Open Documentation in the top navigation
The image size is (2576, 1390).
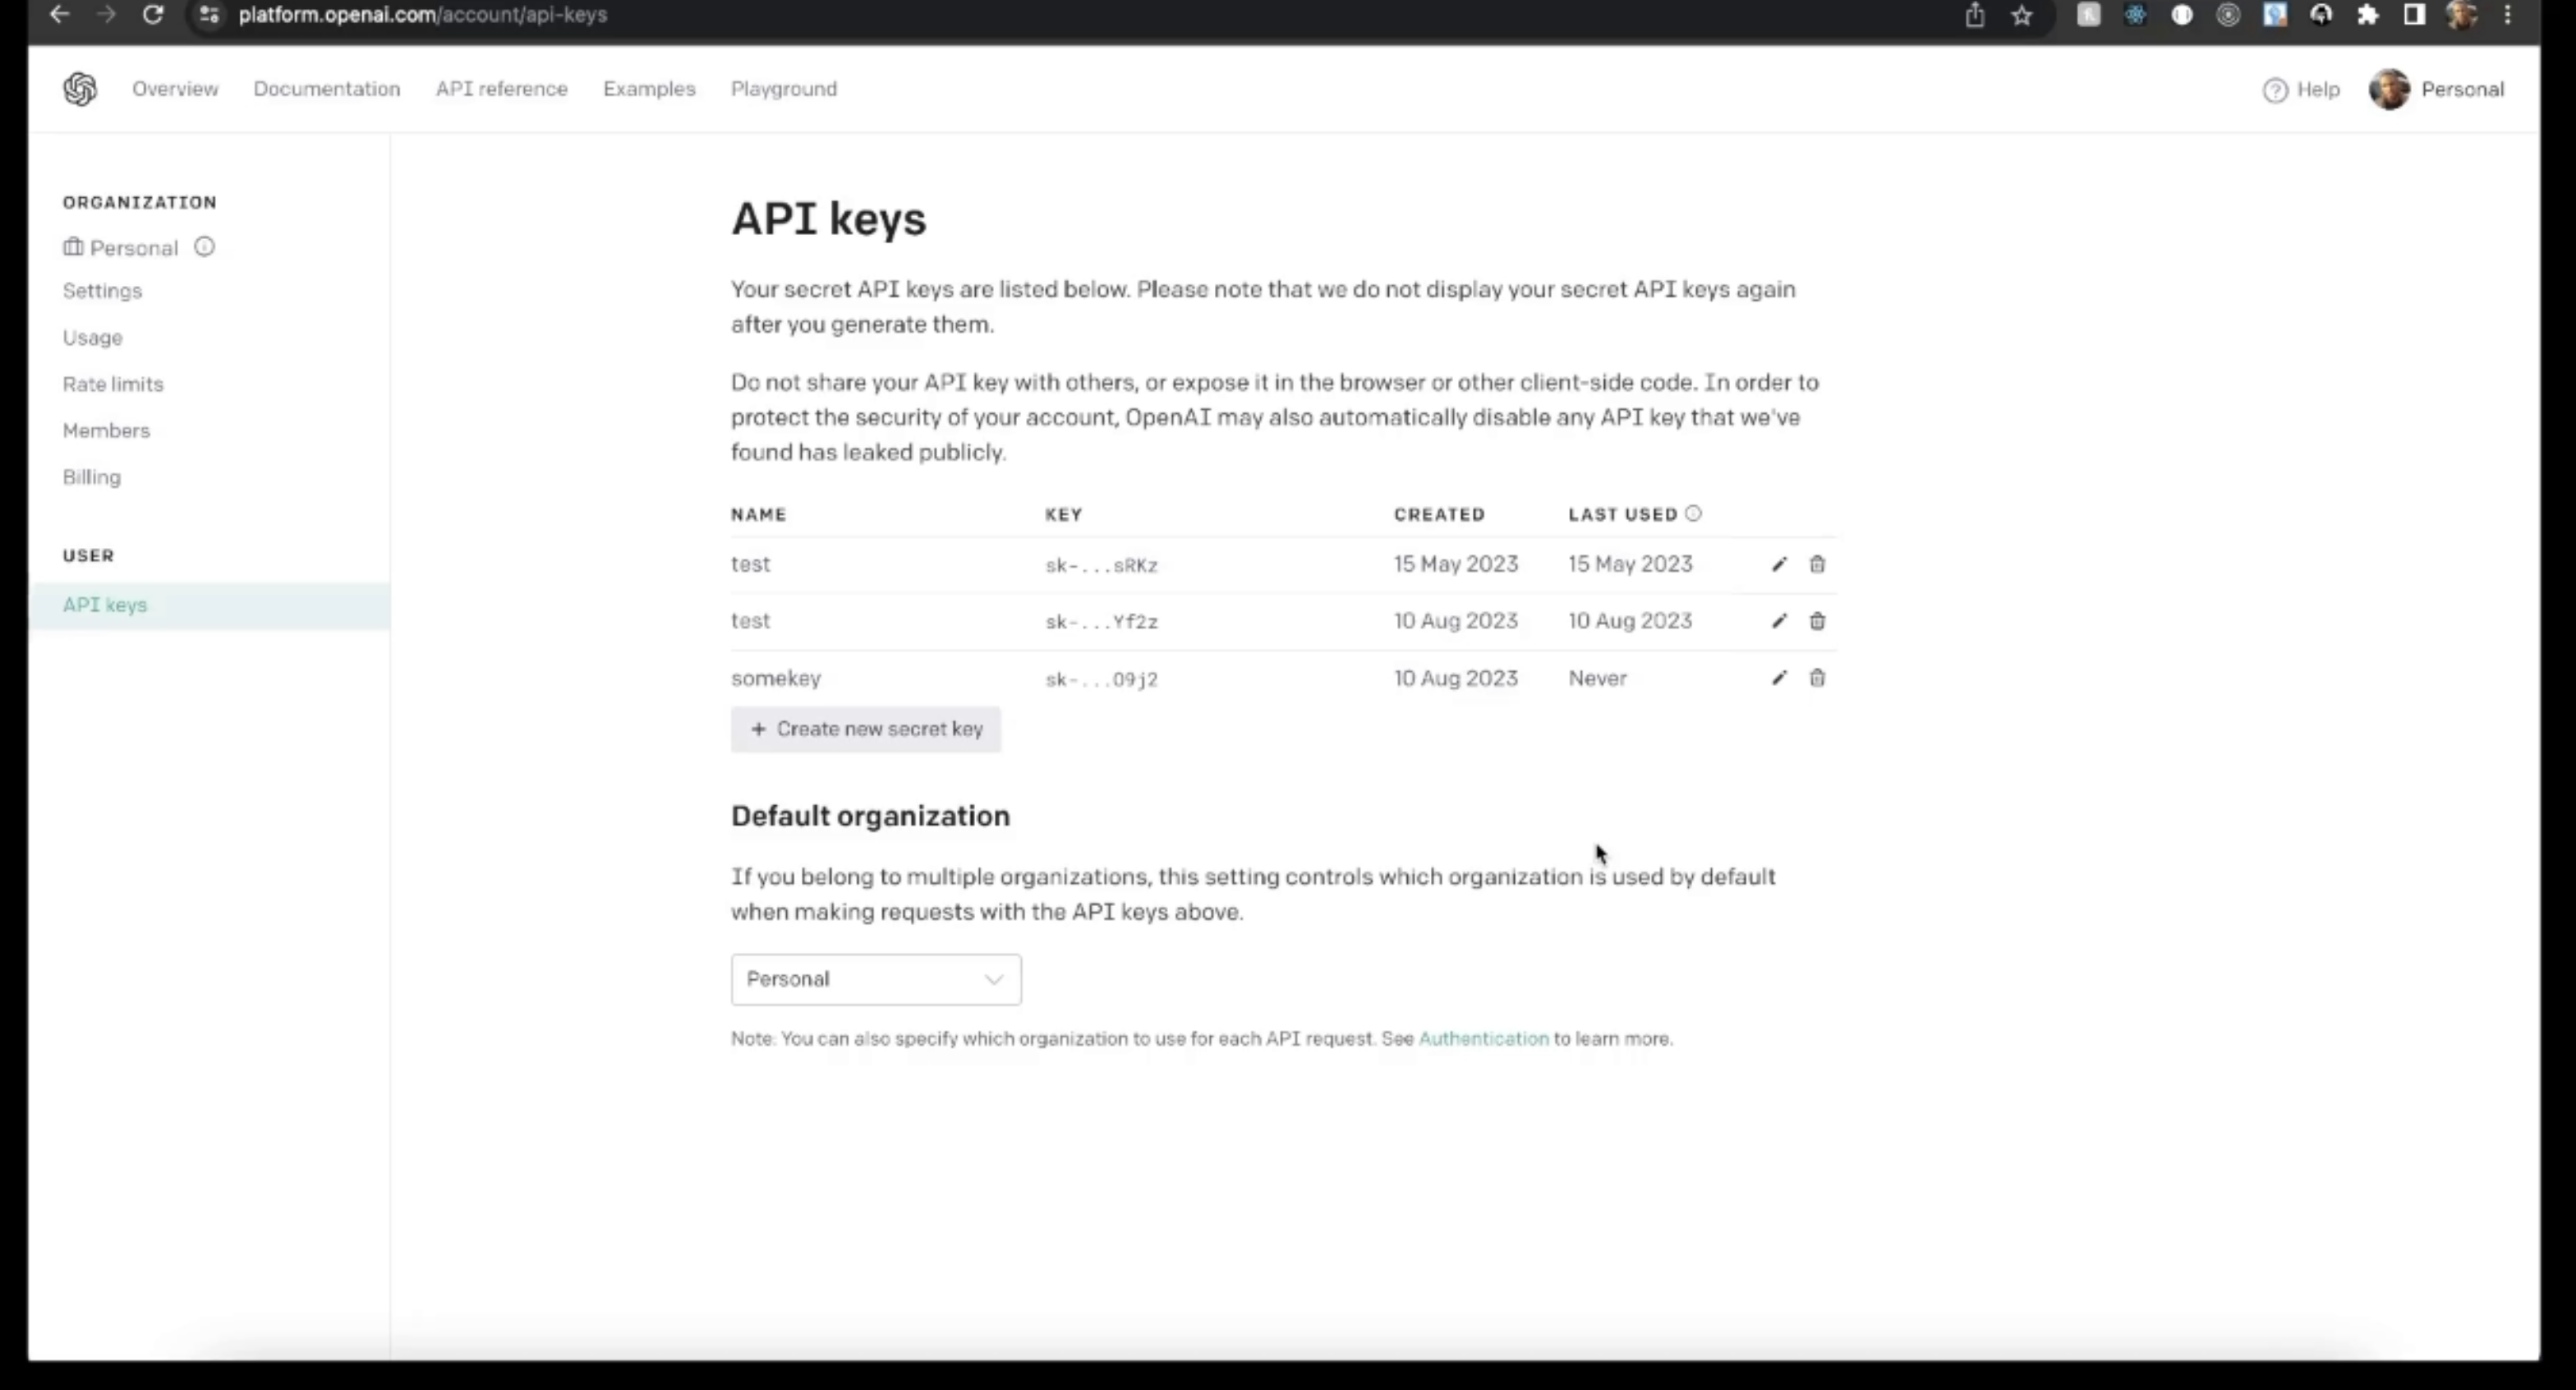pyautogui.click(x=326, y=89)
